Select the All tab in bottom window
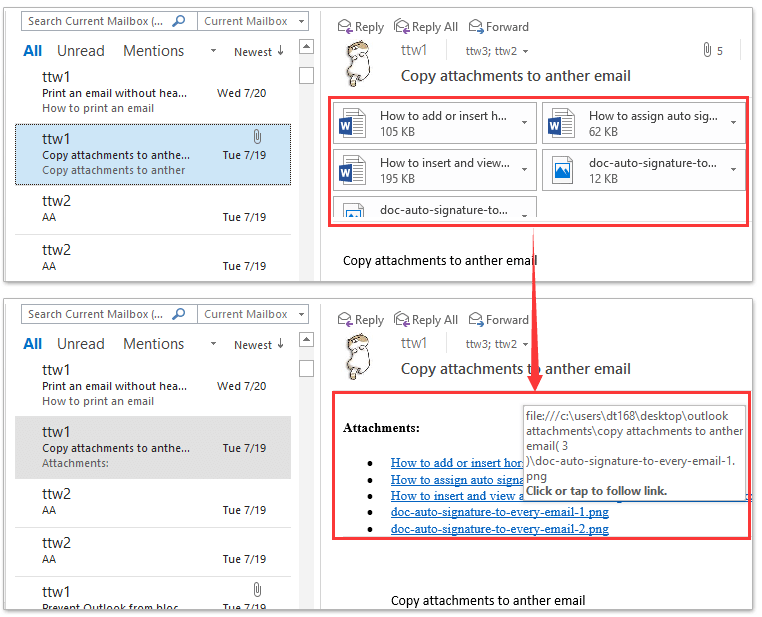The height and width of the screenshot is (617, 762). point(33,343)
